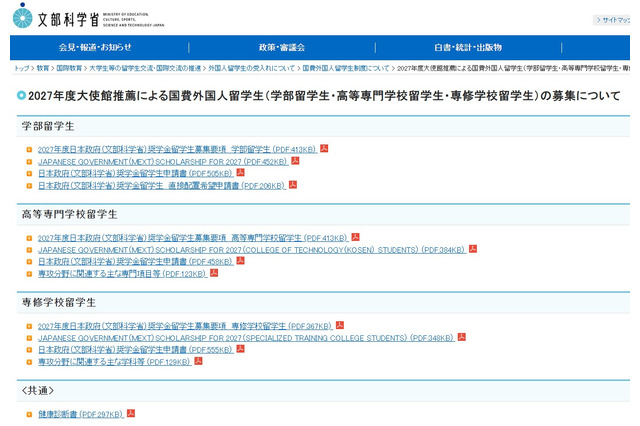Click the 学部留学生 section heading
640x426 pixels.
tap(48, 126)
